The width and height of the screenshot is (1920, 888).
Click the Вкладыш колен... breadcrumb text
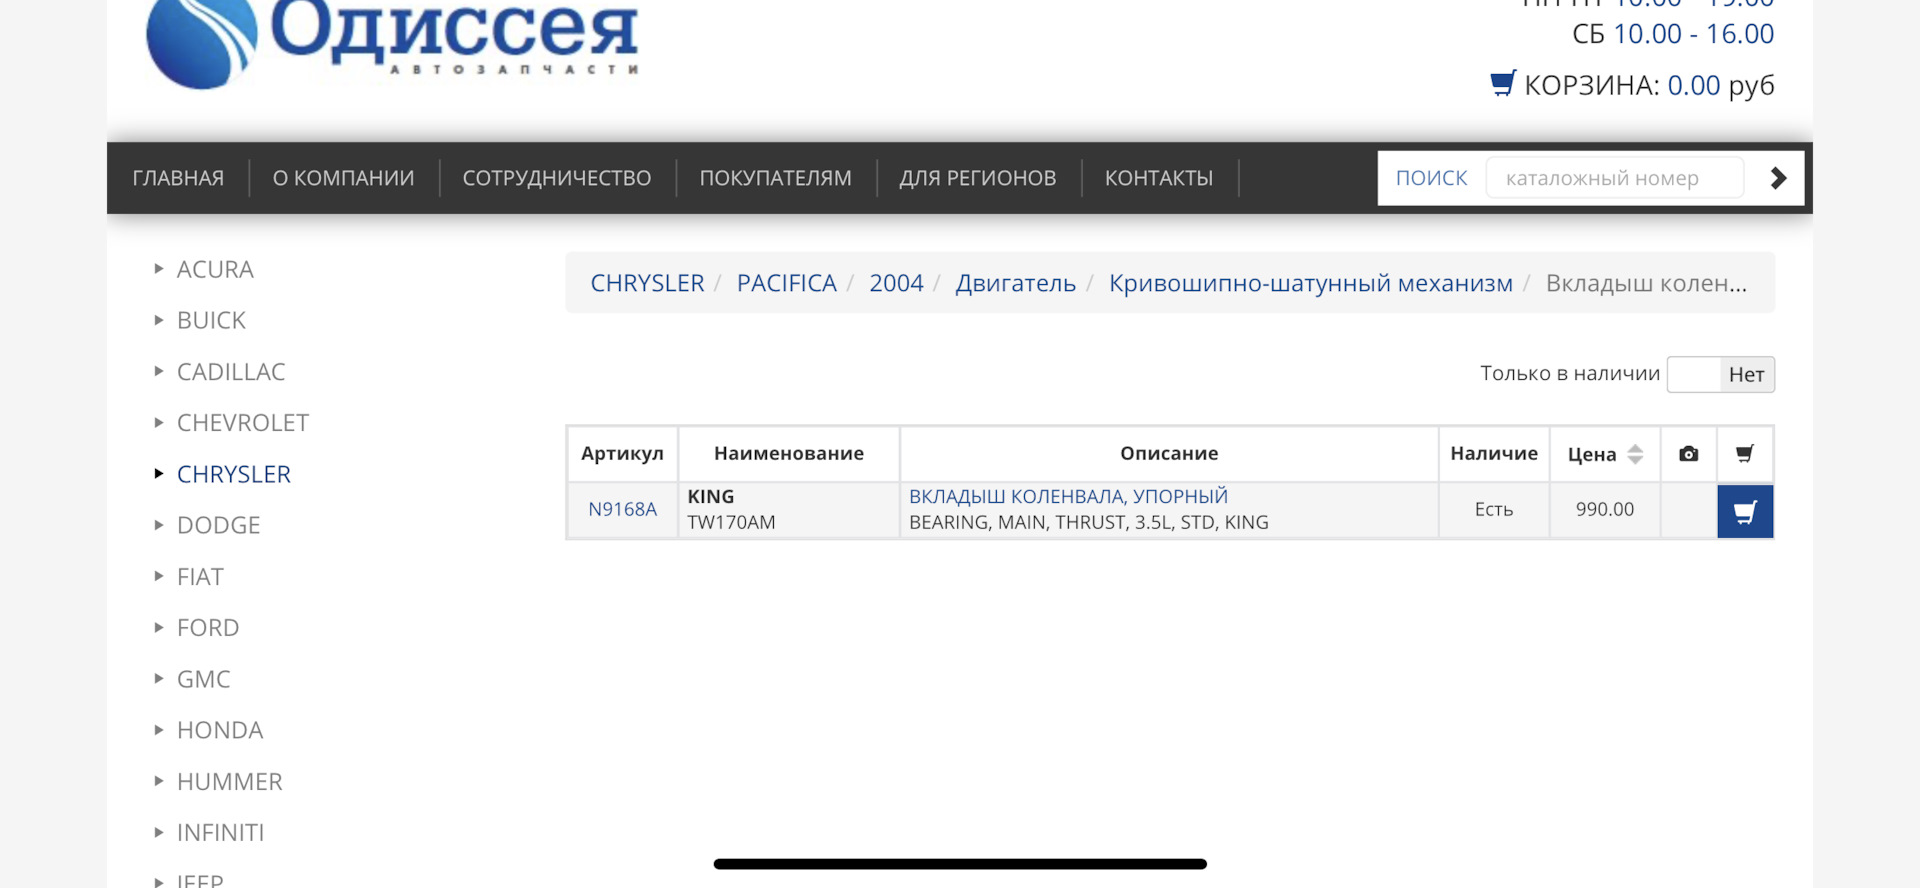tap(1646, 283)
